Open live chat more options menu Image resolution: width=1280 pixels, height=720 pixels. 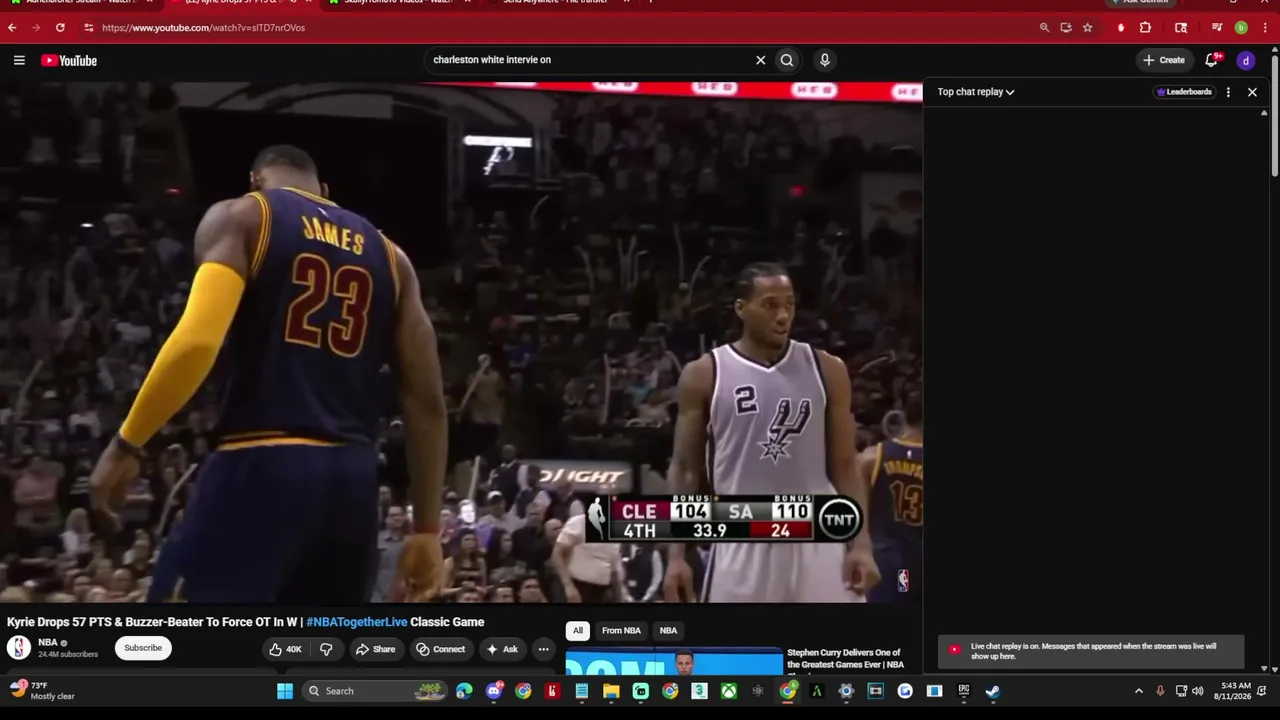point(1228,92)
